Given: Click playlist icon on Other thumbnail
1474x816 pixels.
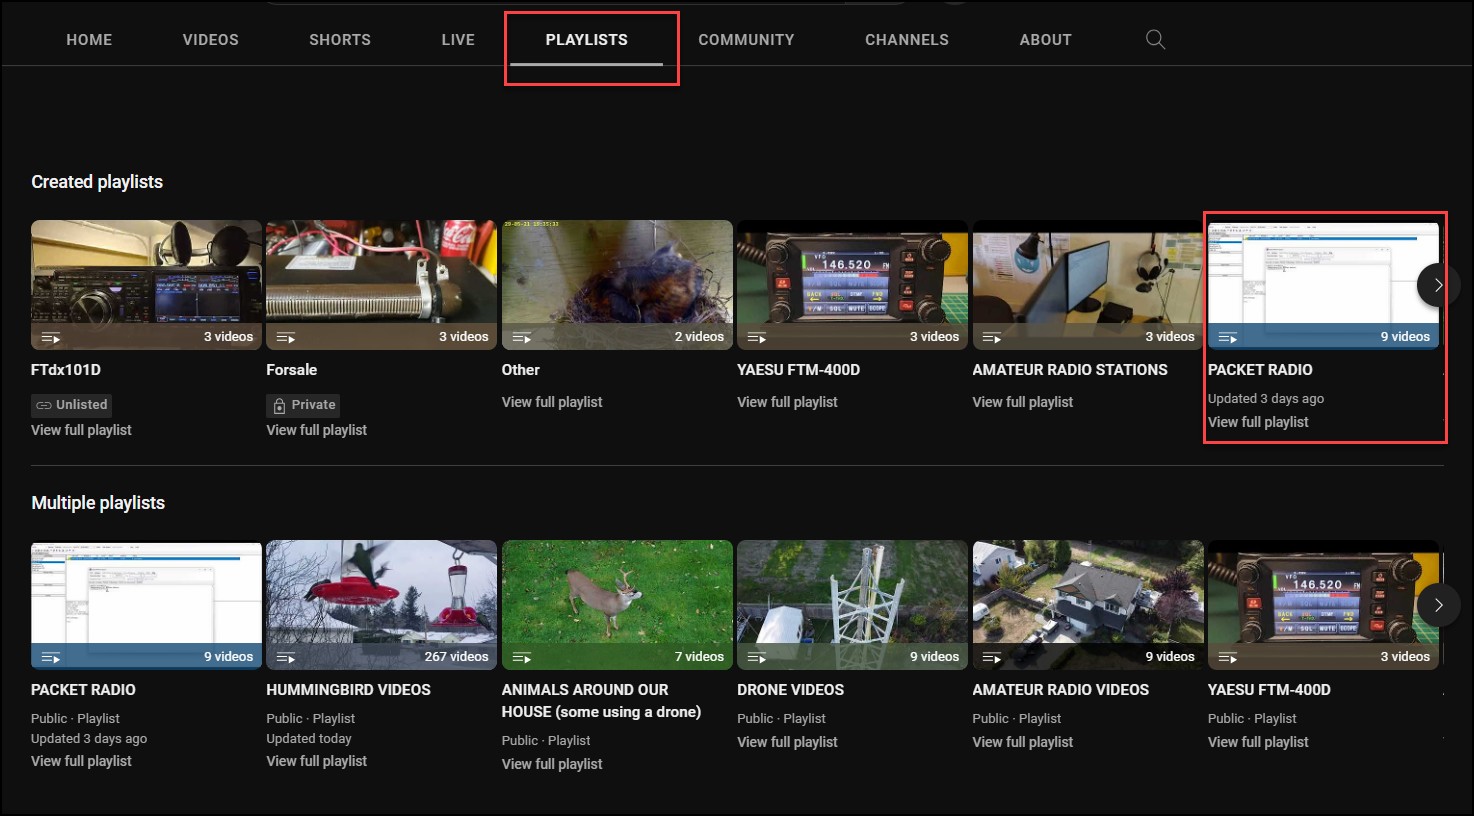Looking at the screenshot, I should click(x=521, y=338).
